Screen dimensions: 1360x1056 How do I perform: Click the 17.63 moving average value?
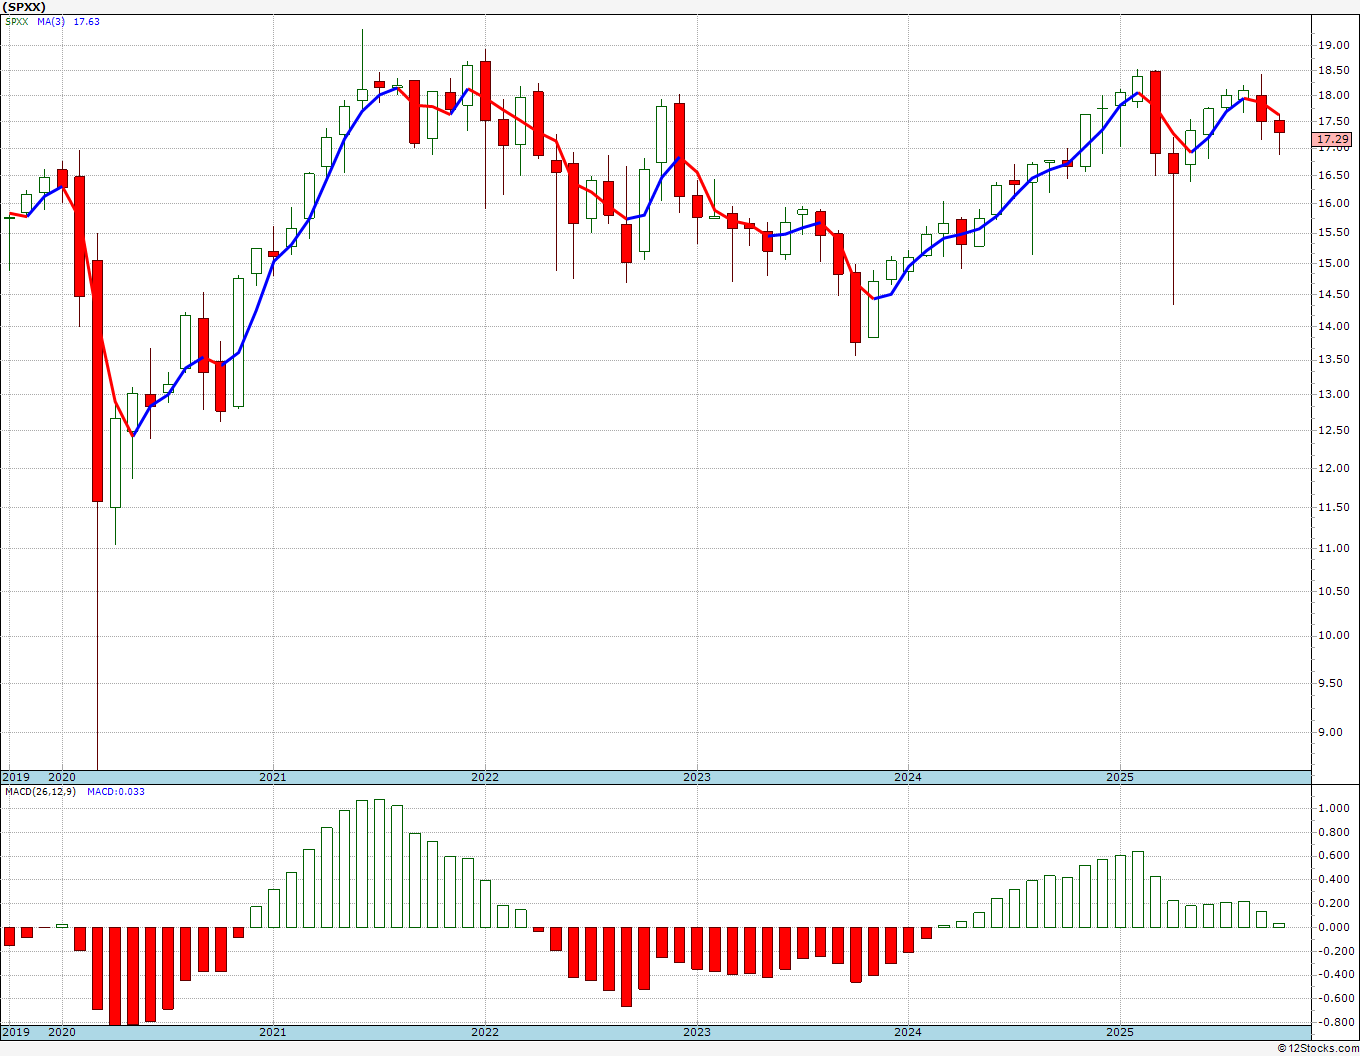click(87, 21)
